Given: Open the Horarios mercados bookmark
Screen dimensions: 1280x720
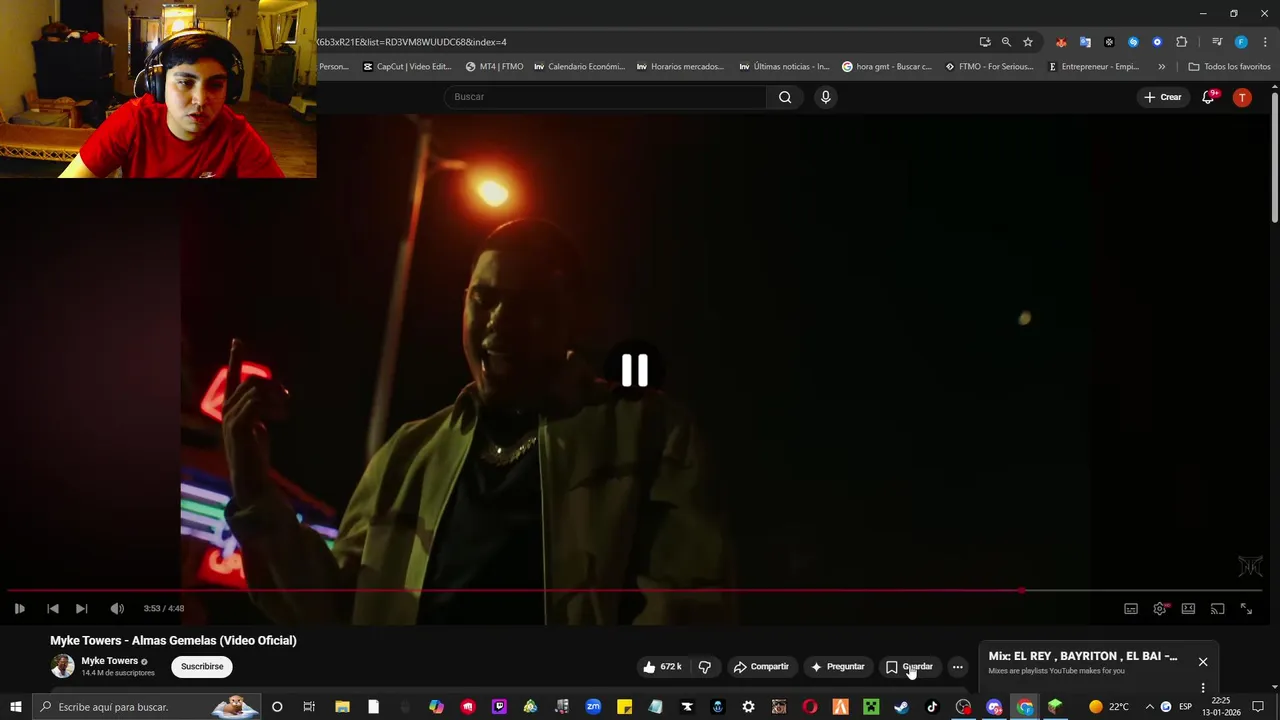Looking at the screenshot, I should pyautogui.click(x=680, y=67).
